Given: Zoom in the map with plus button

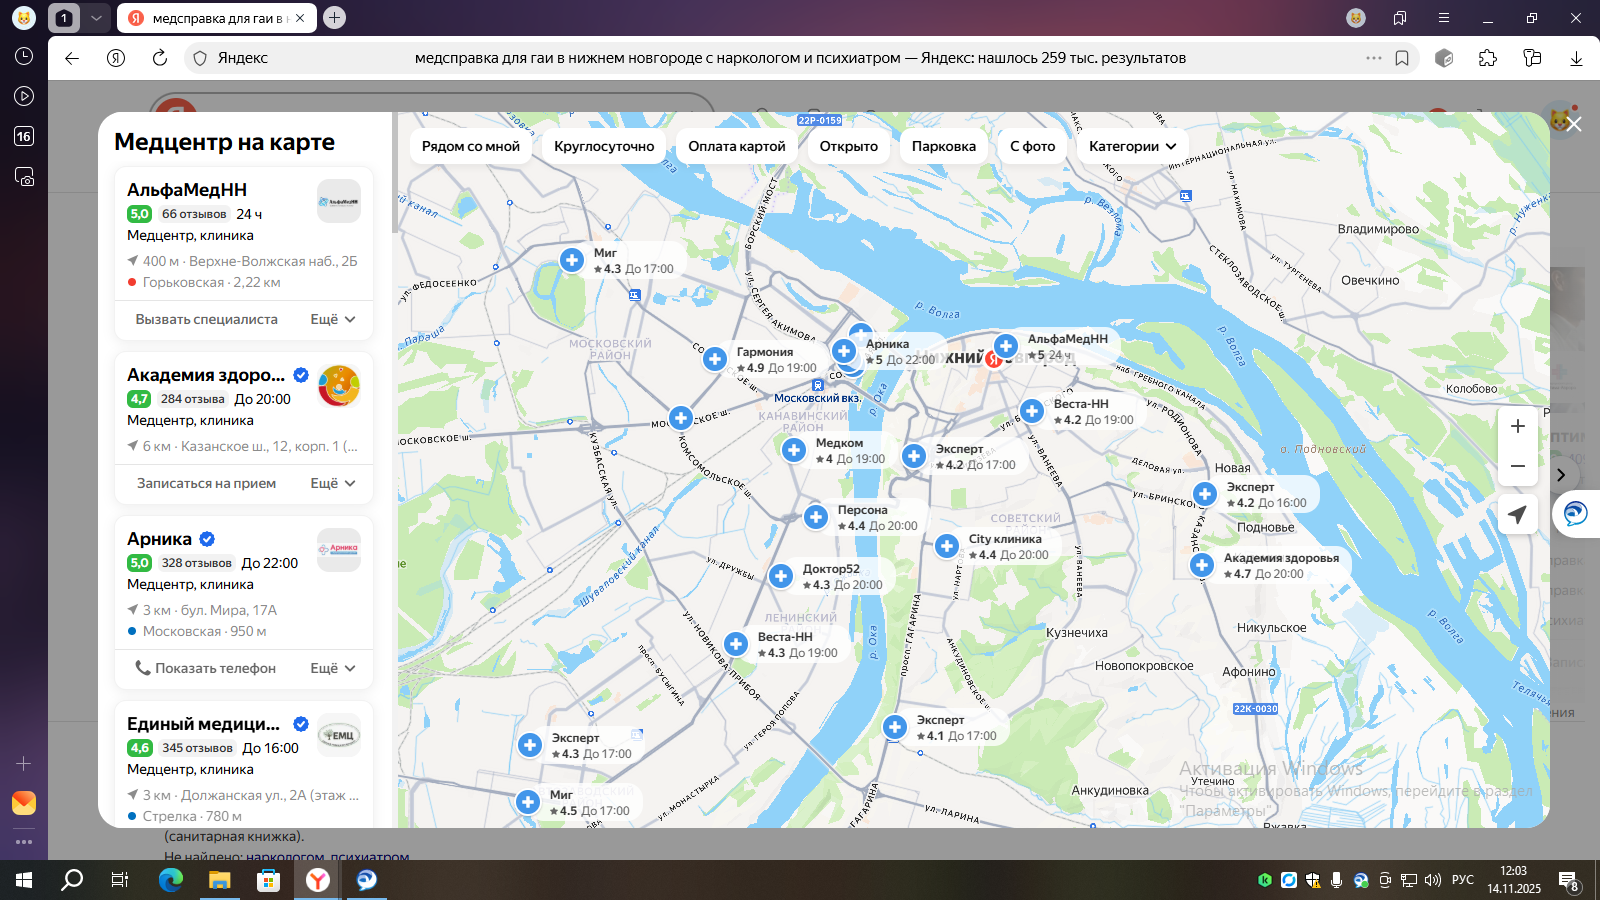Looking at the screenshot, I should point(1517,426).
